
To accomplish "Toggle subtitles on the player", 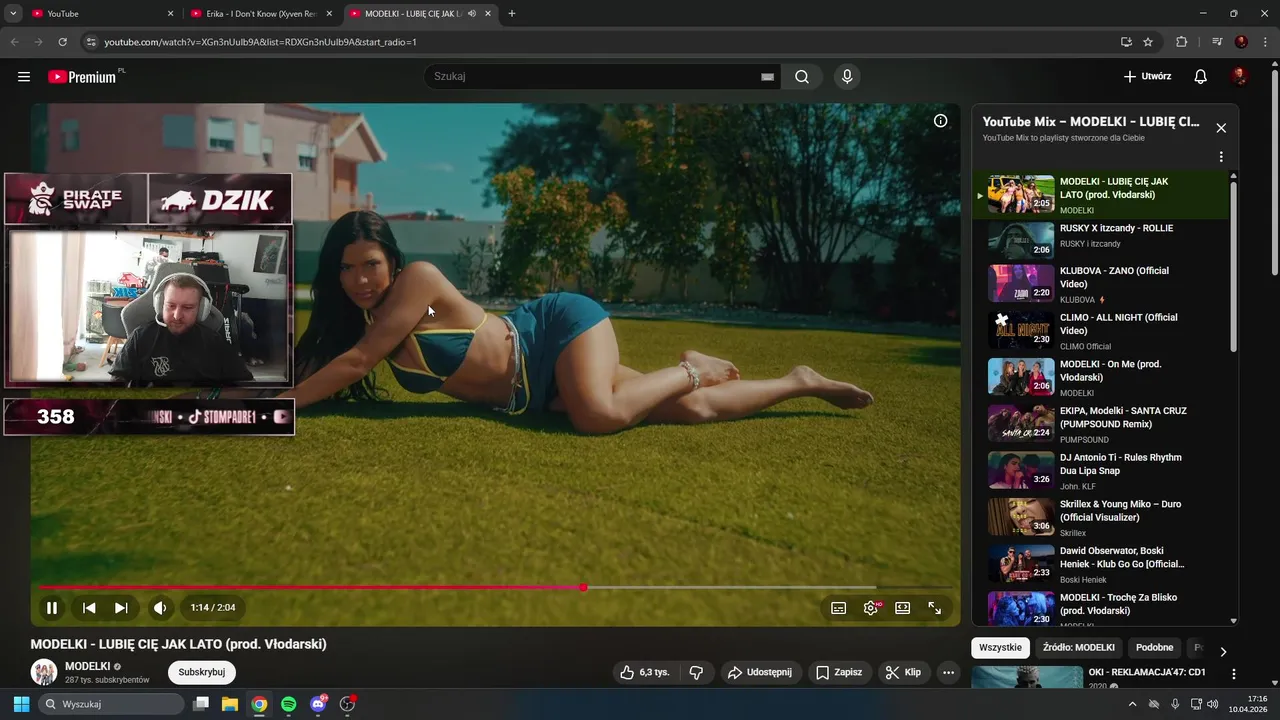I will [x=839, y=608].
